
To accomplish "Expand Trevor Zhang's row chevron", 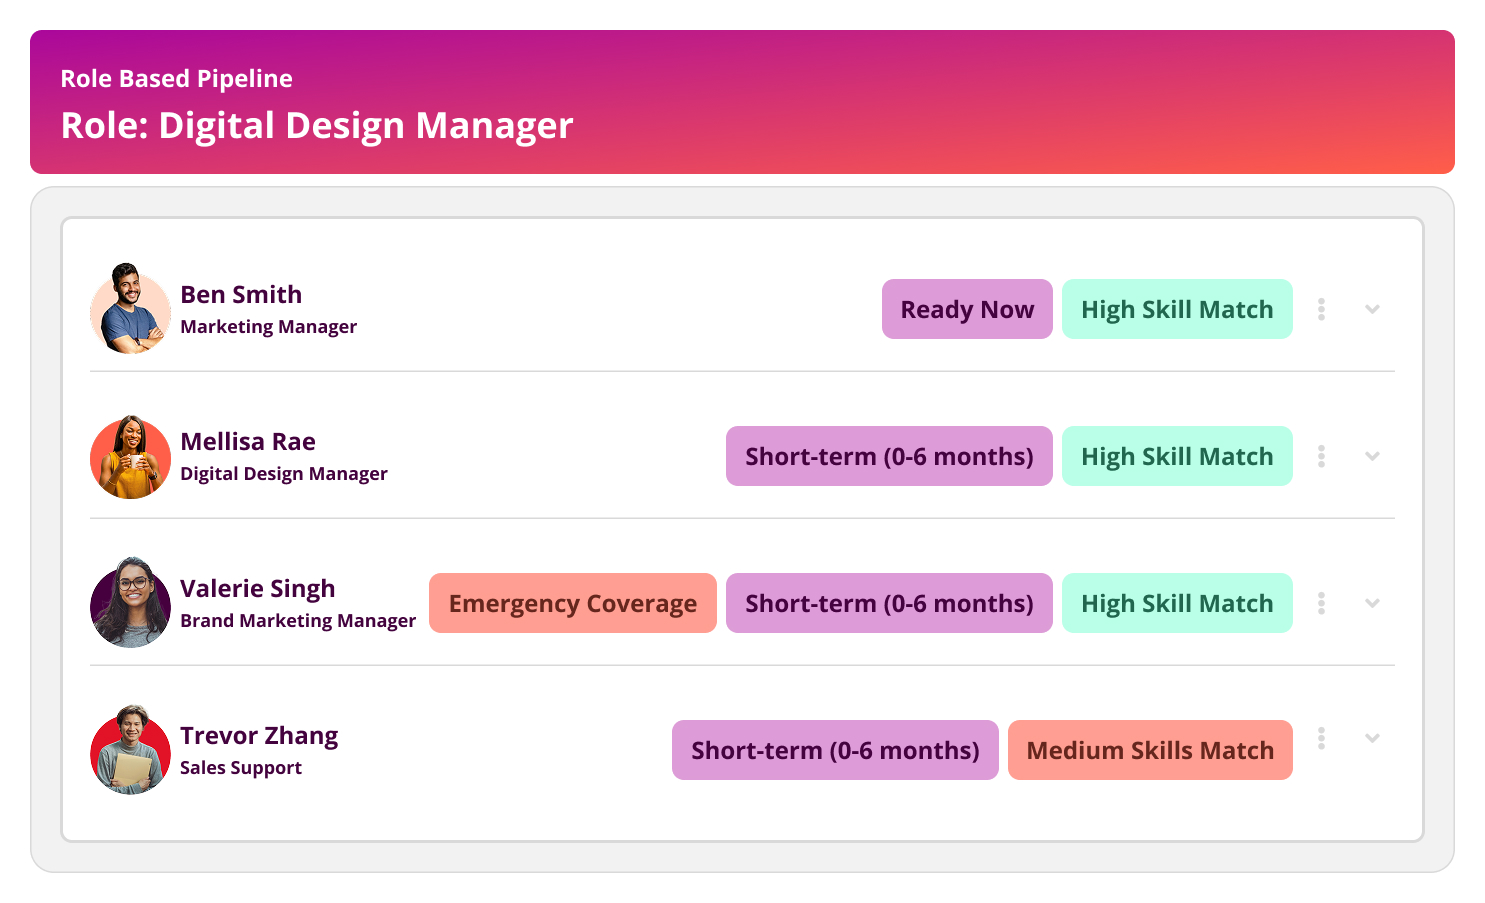I will [x=1372, y=738].
